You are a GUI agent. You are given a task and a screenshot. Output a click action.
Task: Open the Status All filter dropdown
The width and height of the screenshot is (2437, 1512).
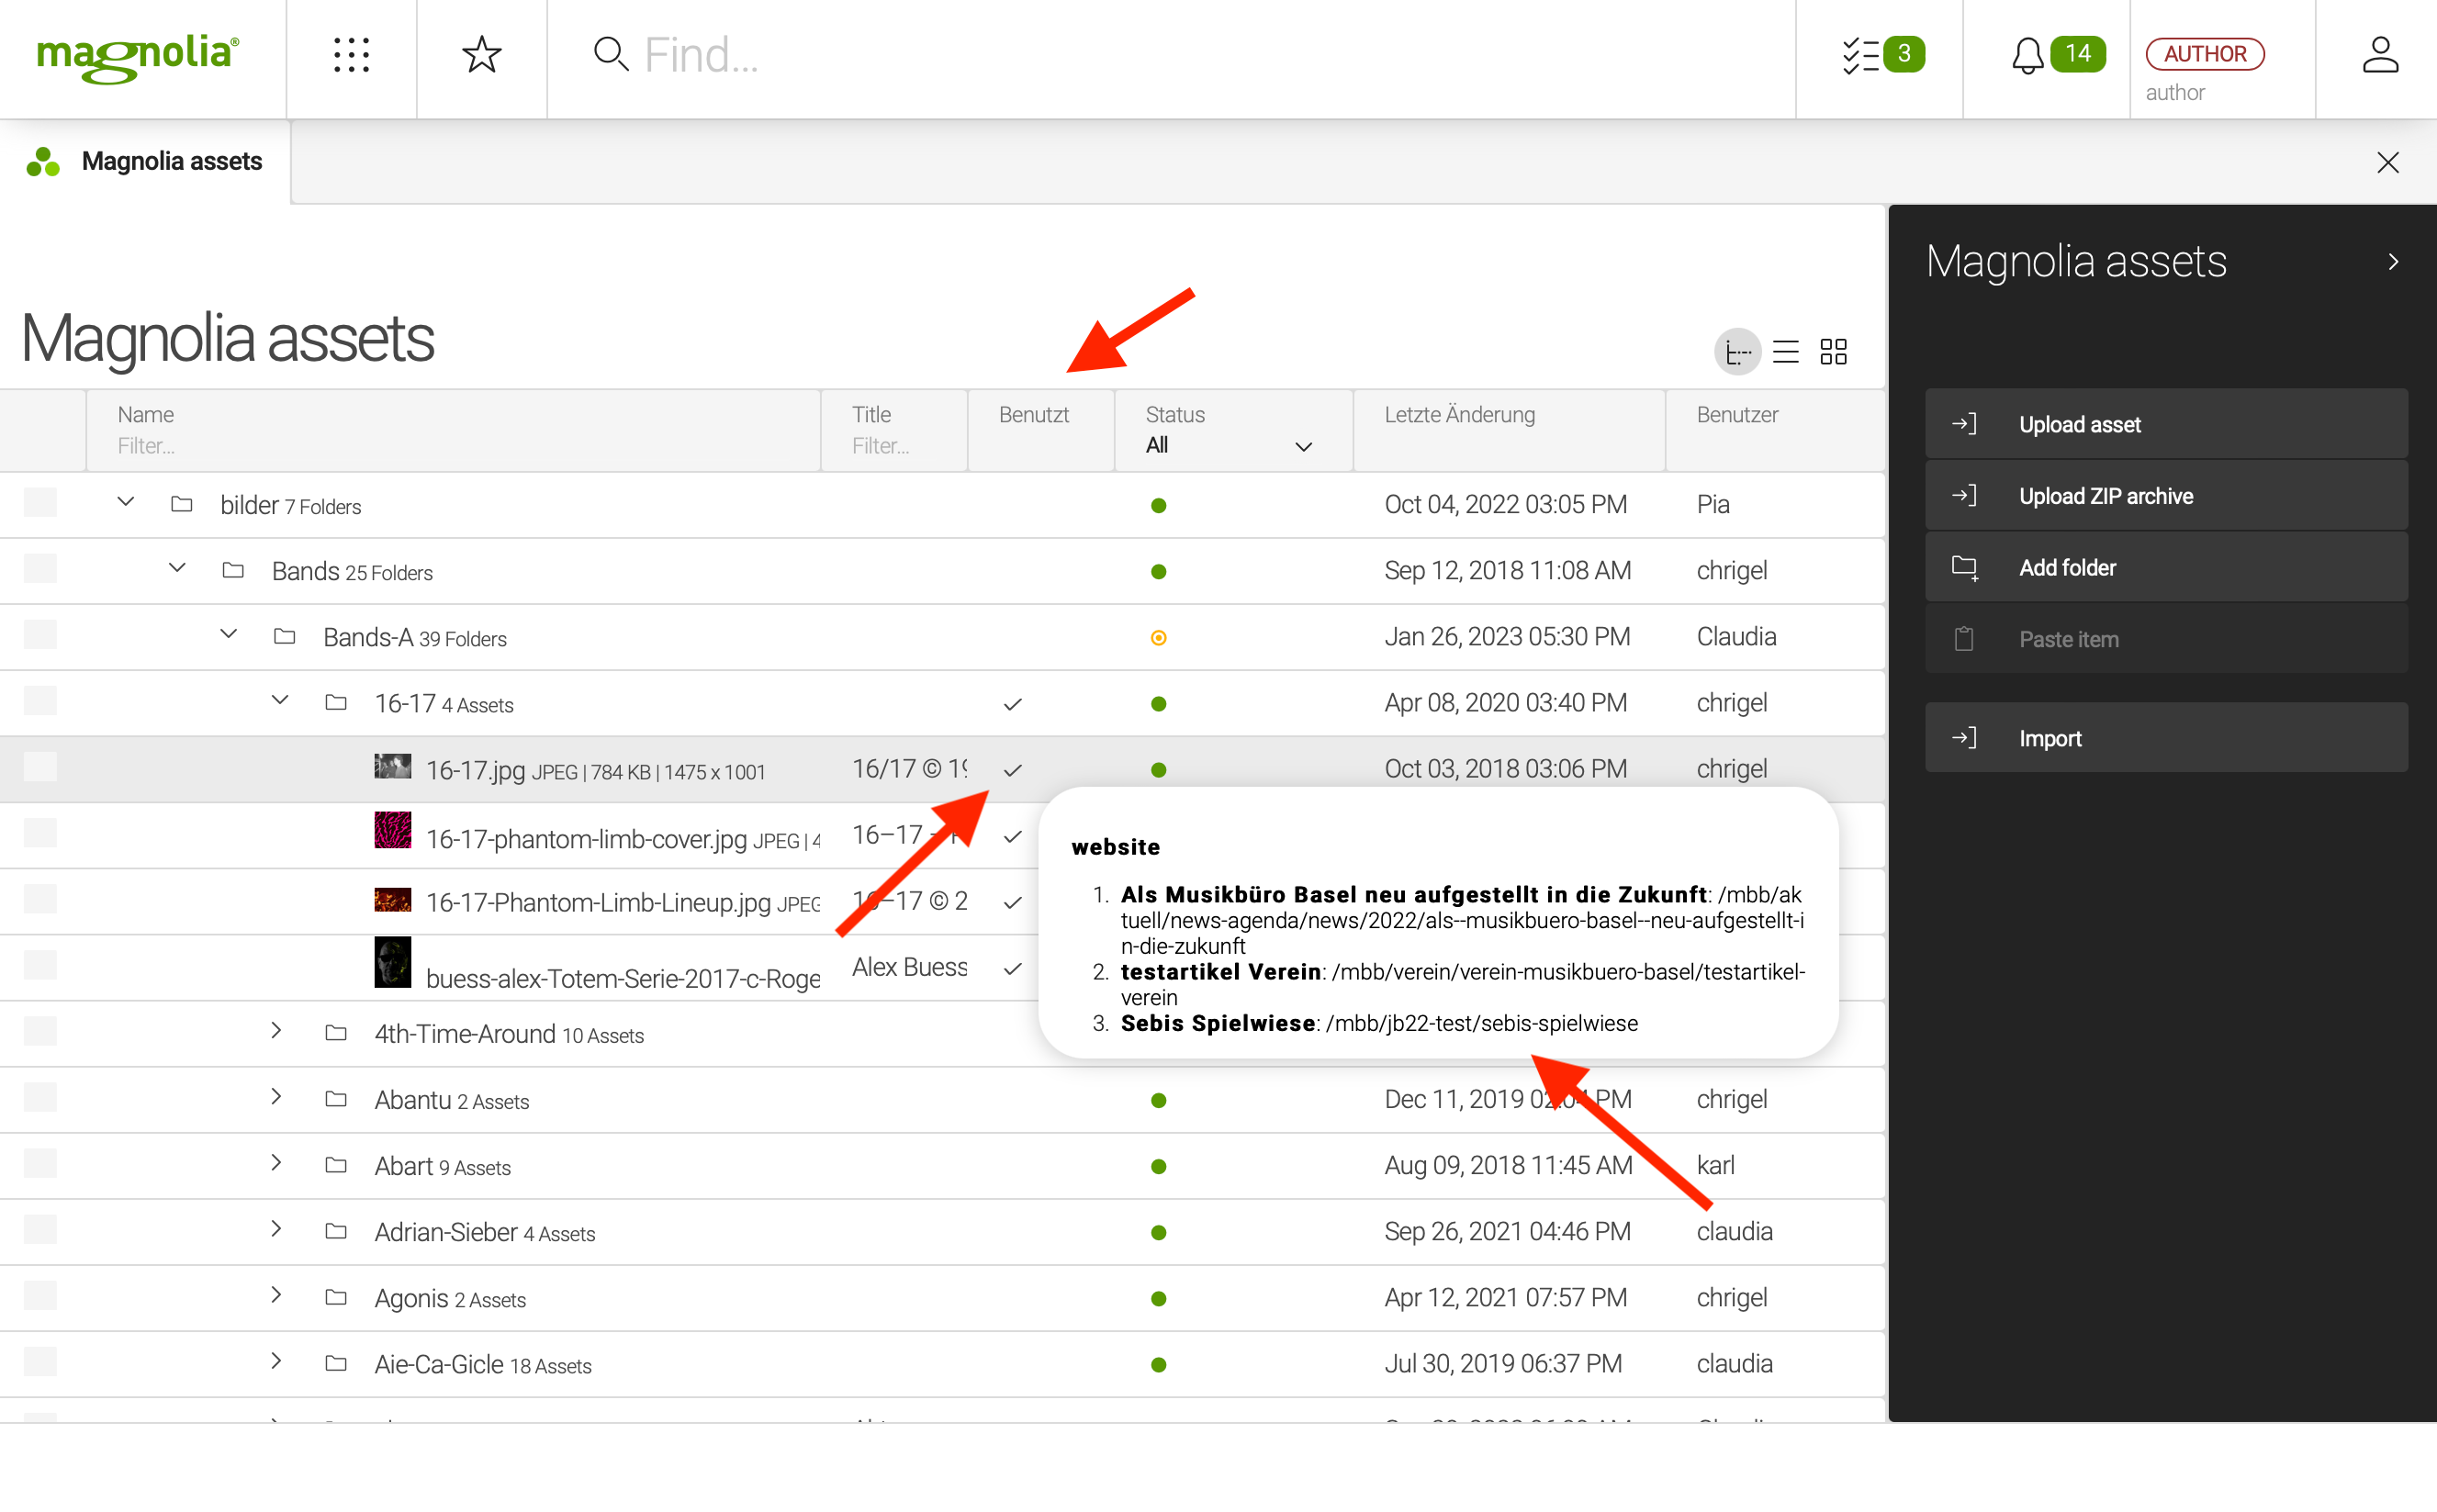pos(1229,446)
